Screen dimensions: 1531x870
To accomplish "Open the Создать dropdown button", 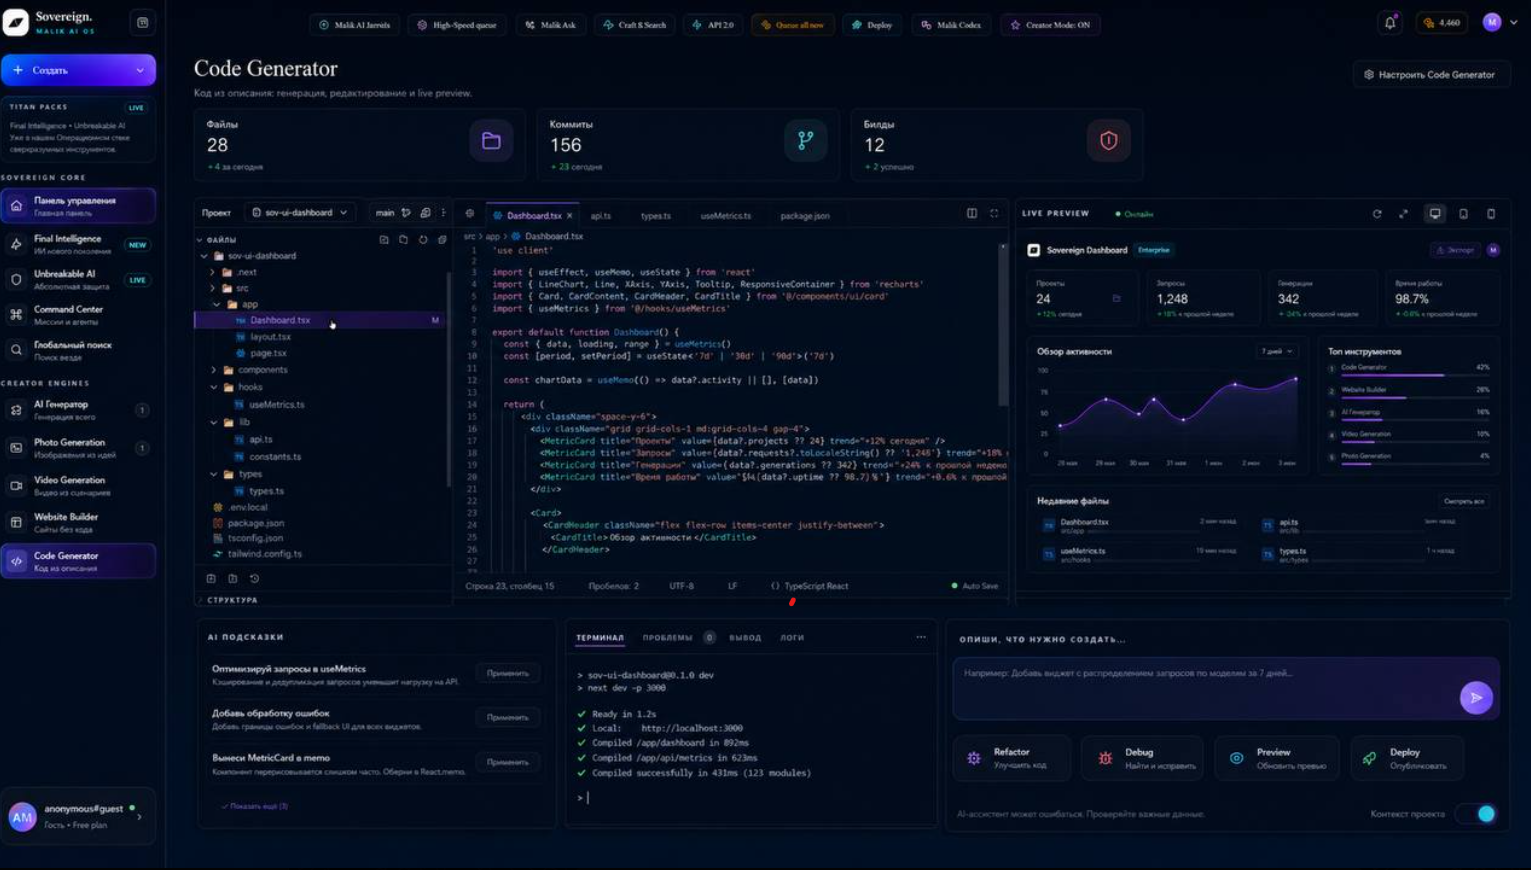I will point(78,70).
